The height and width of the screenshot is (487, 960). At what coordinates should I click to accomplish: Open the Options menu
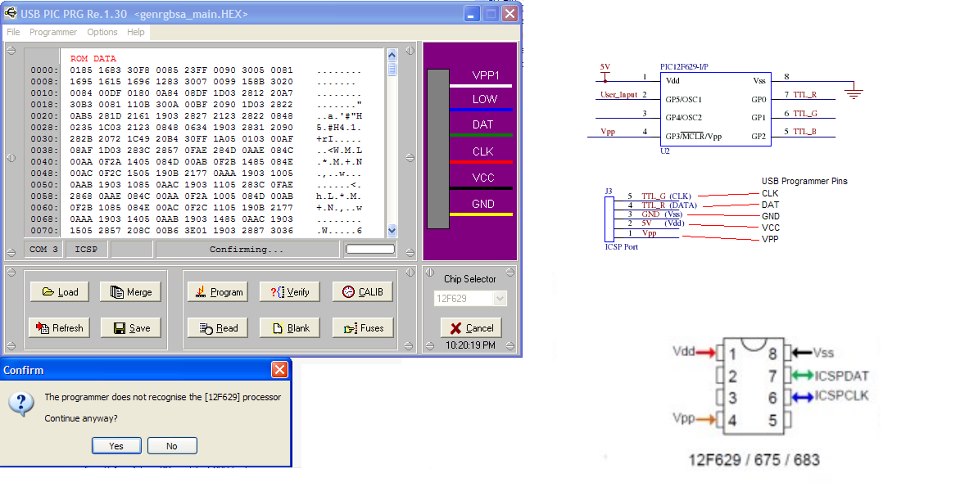tap(102, 32)
